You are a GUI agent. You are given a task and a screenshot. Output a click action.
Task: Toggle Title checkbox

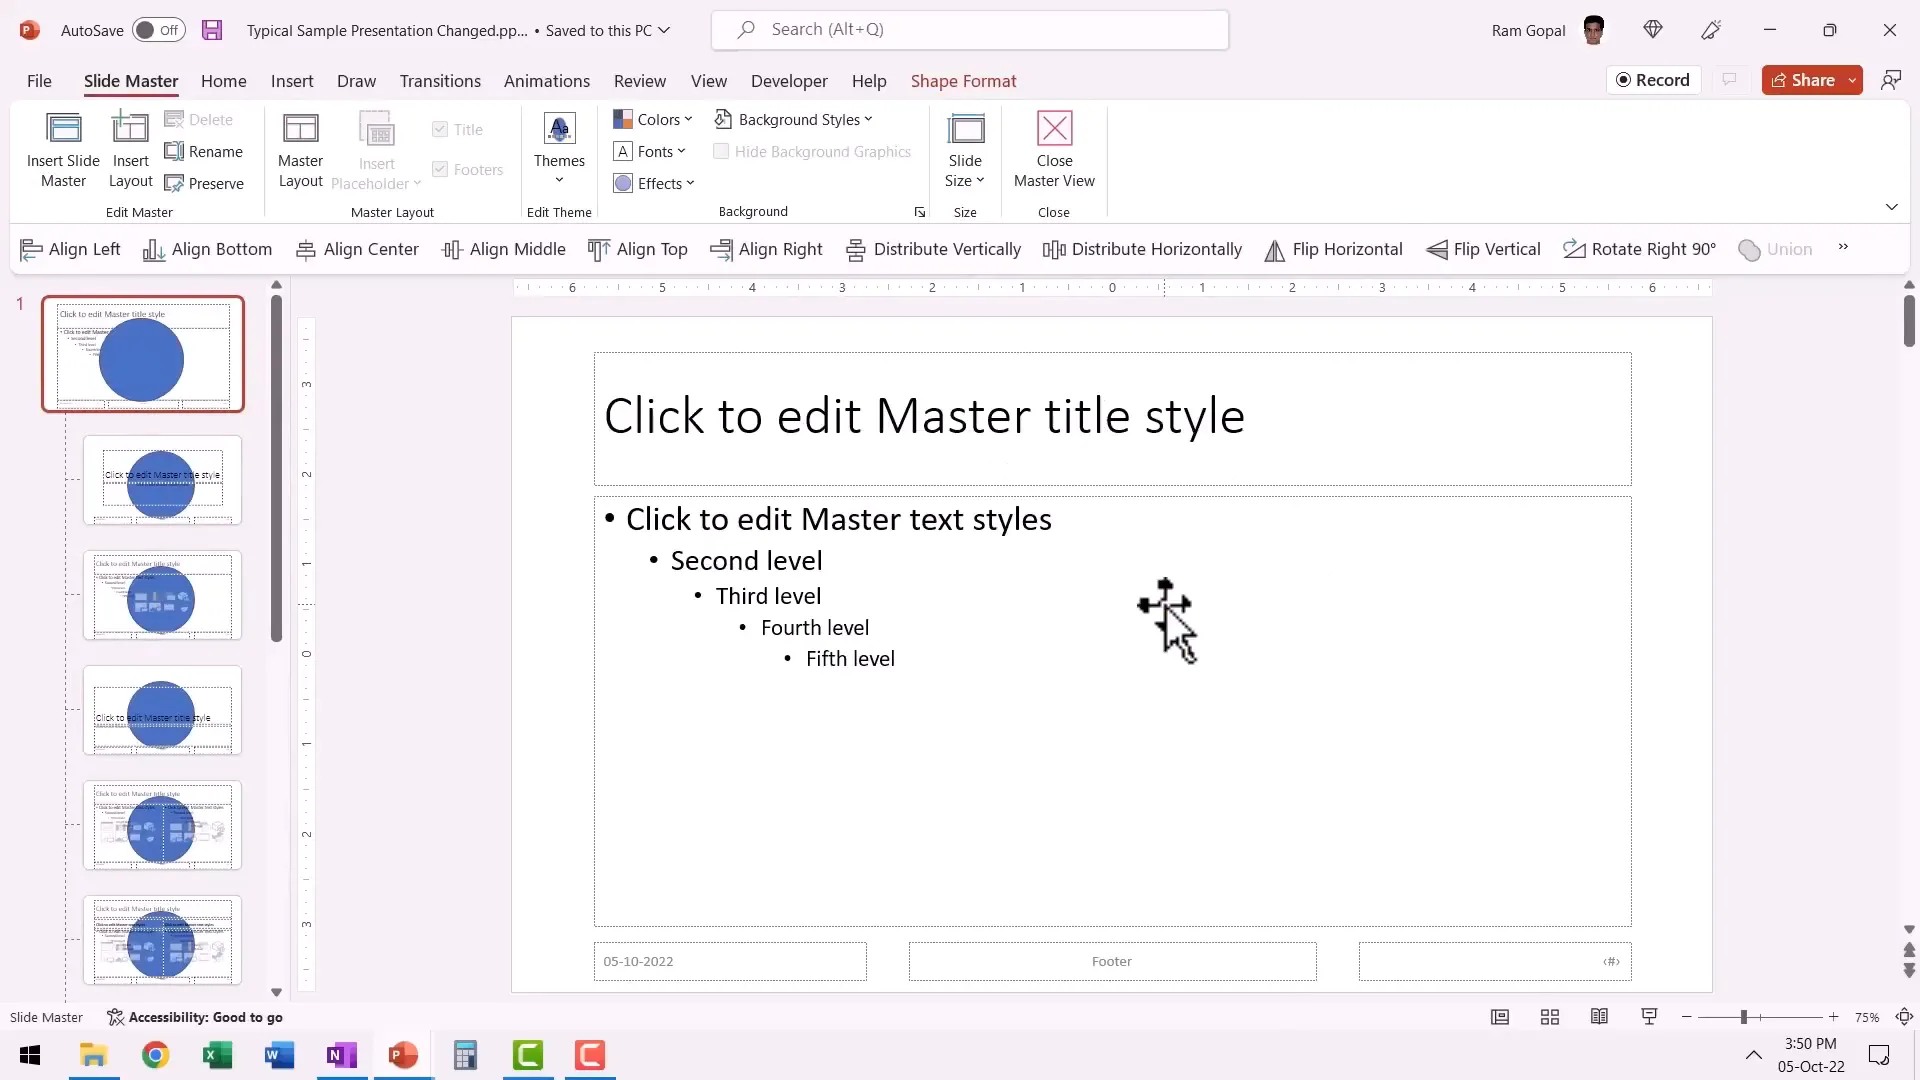(440, 129)
